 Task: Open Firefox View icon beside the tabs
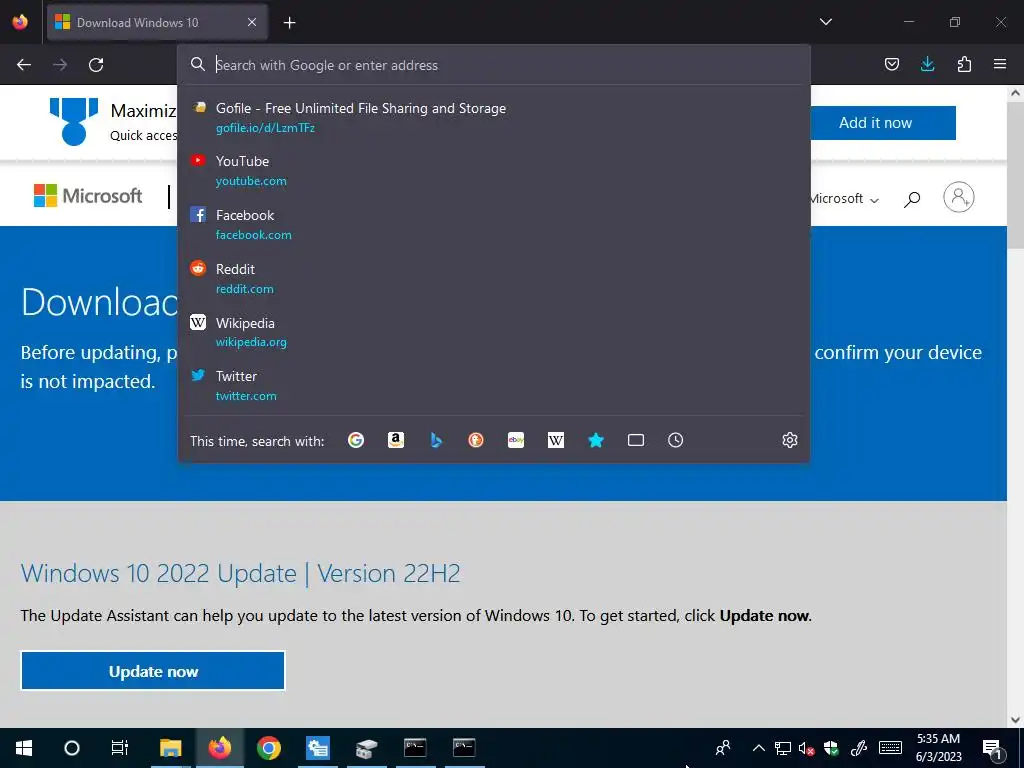click(x=20, y=22)
